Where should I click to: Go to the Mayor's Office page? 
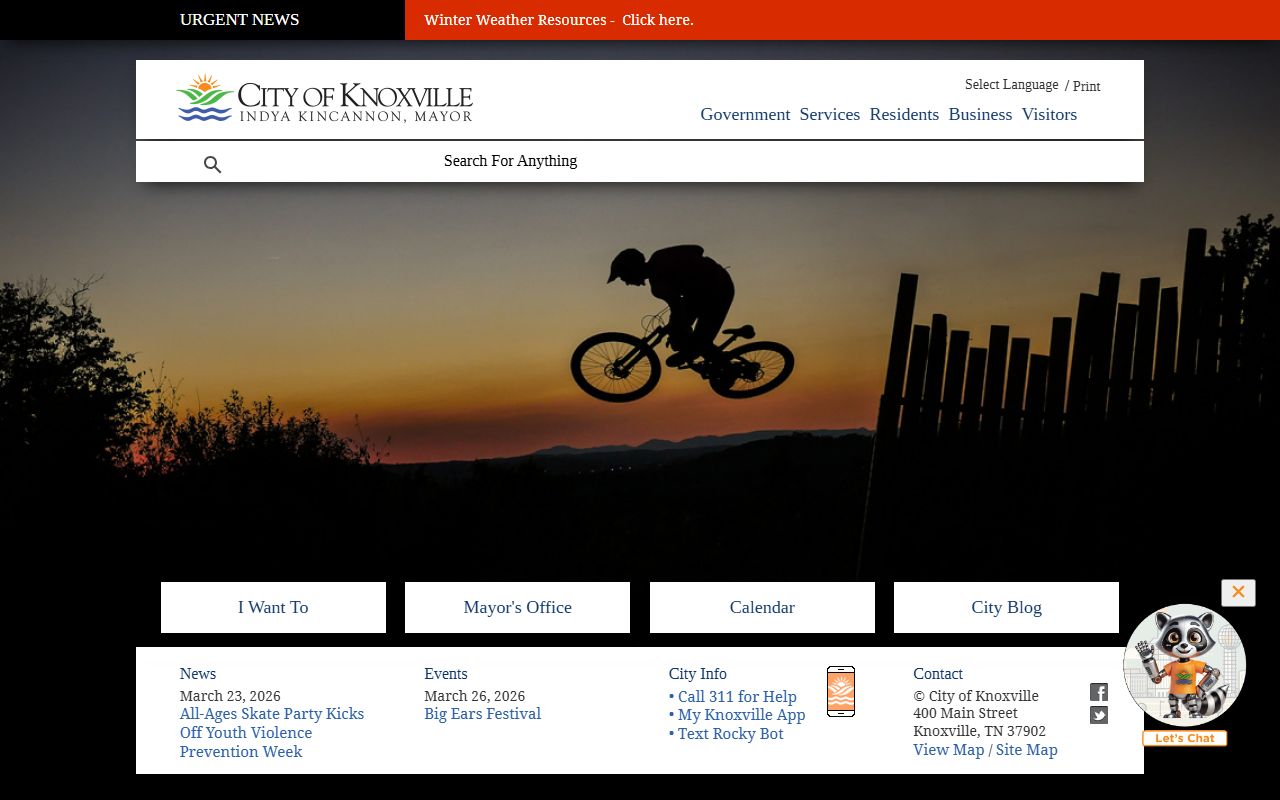coord(517,607)
